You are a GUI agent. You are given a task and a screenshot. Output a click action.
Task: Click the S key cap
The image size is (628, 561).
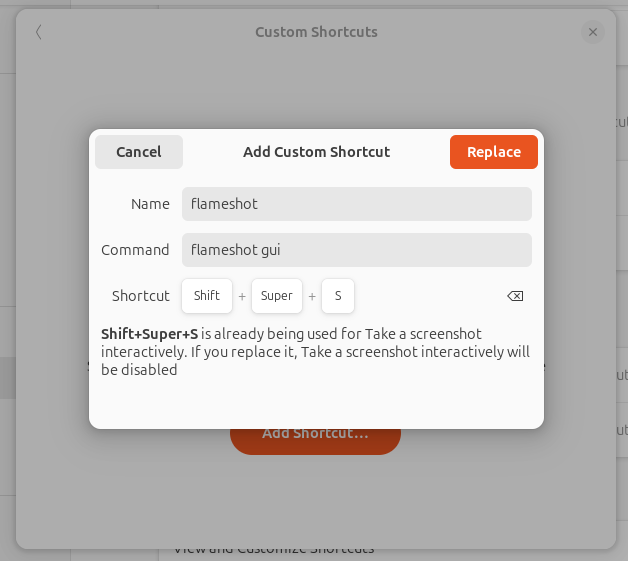pyautogui.click(x=338, y=296)
